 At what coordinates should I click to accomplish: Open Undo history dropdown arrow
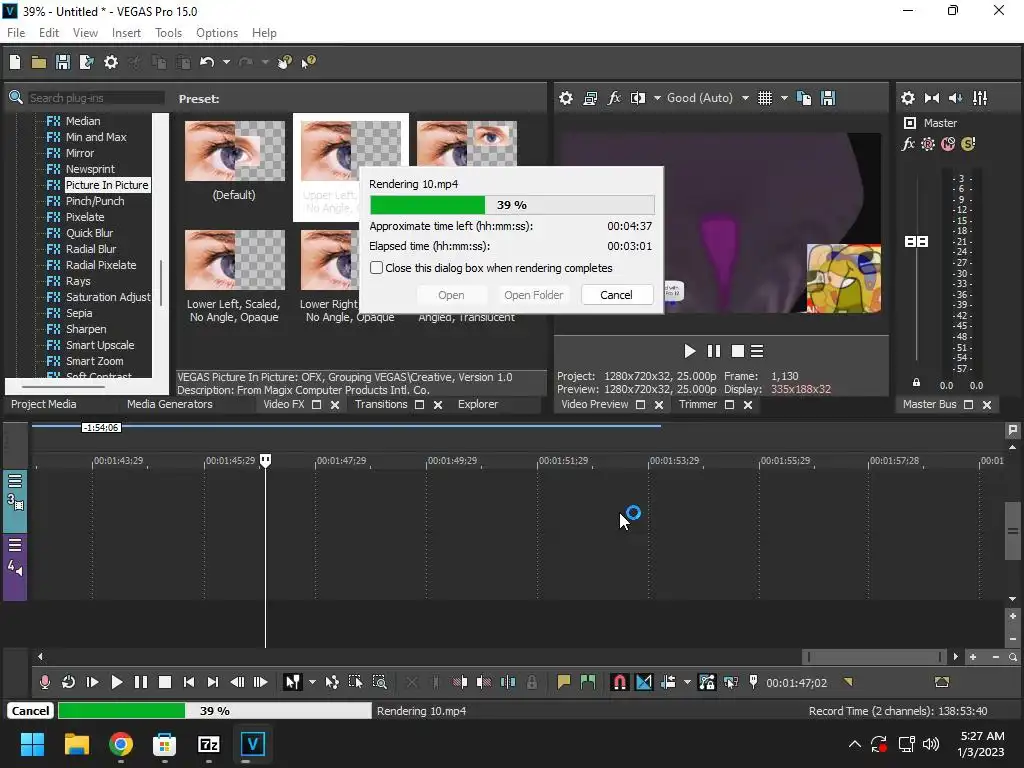(x=226, y=62)
